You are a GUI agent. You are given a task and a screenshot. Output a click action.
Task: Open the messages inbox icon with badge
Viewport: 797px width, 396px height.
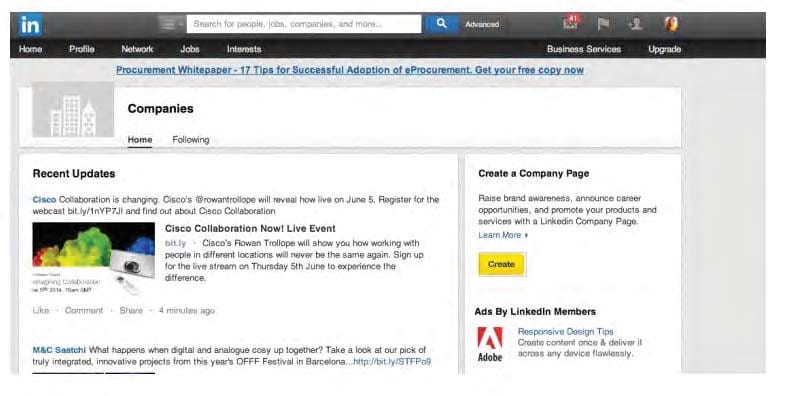click(571, 23)
